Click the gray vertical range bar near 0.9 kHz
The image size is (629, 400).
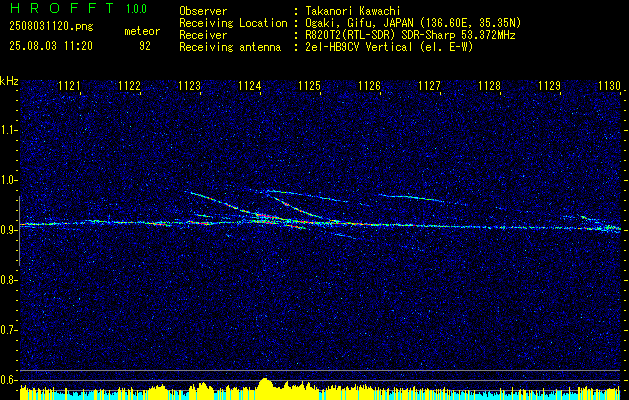(20, 231)
